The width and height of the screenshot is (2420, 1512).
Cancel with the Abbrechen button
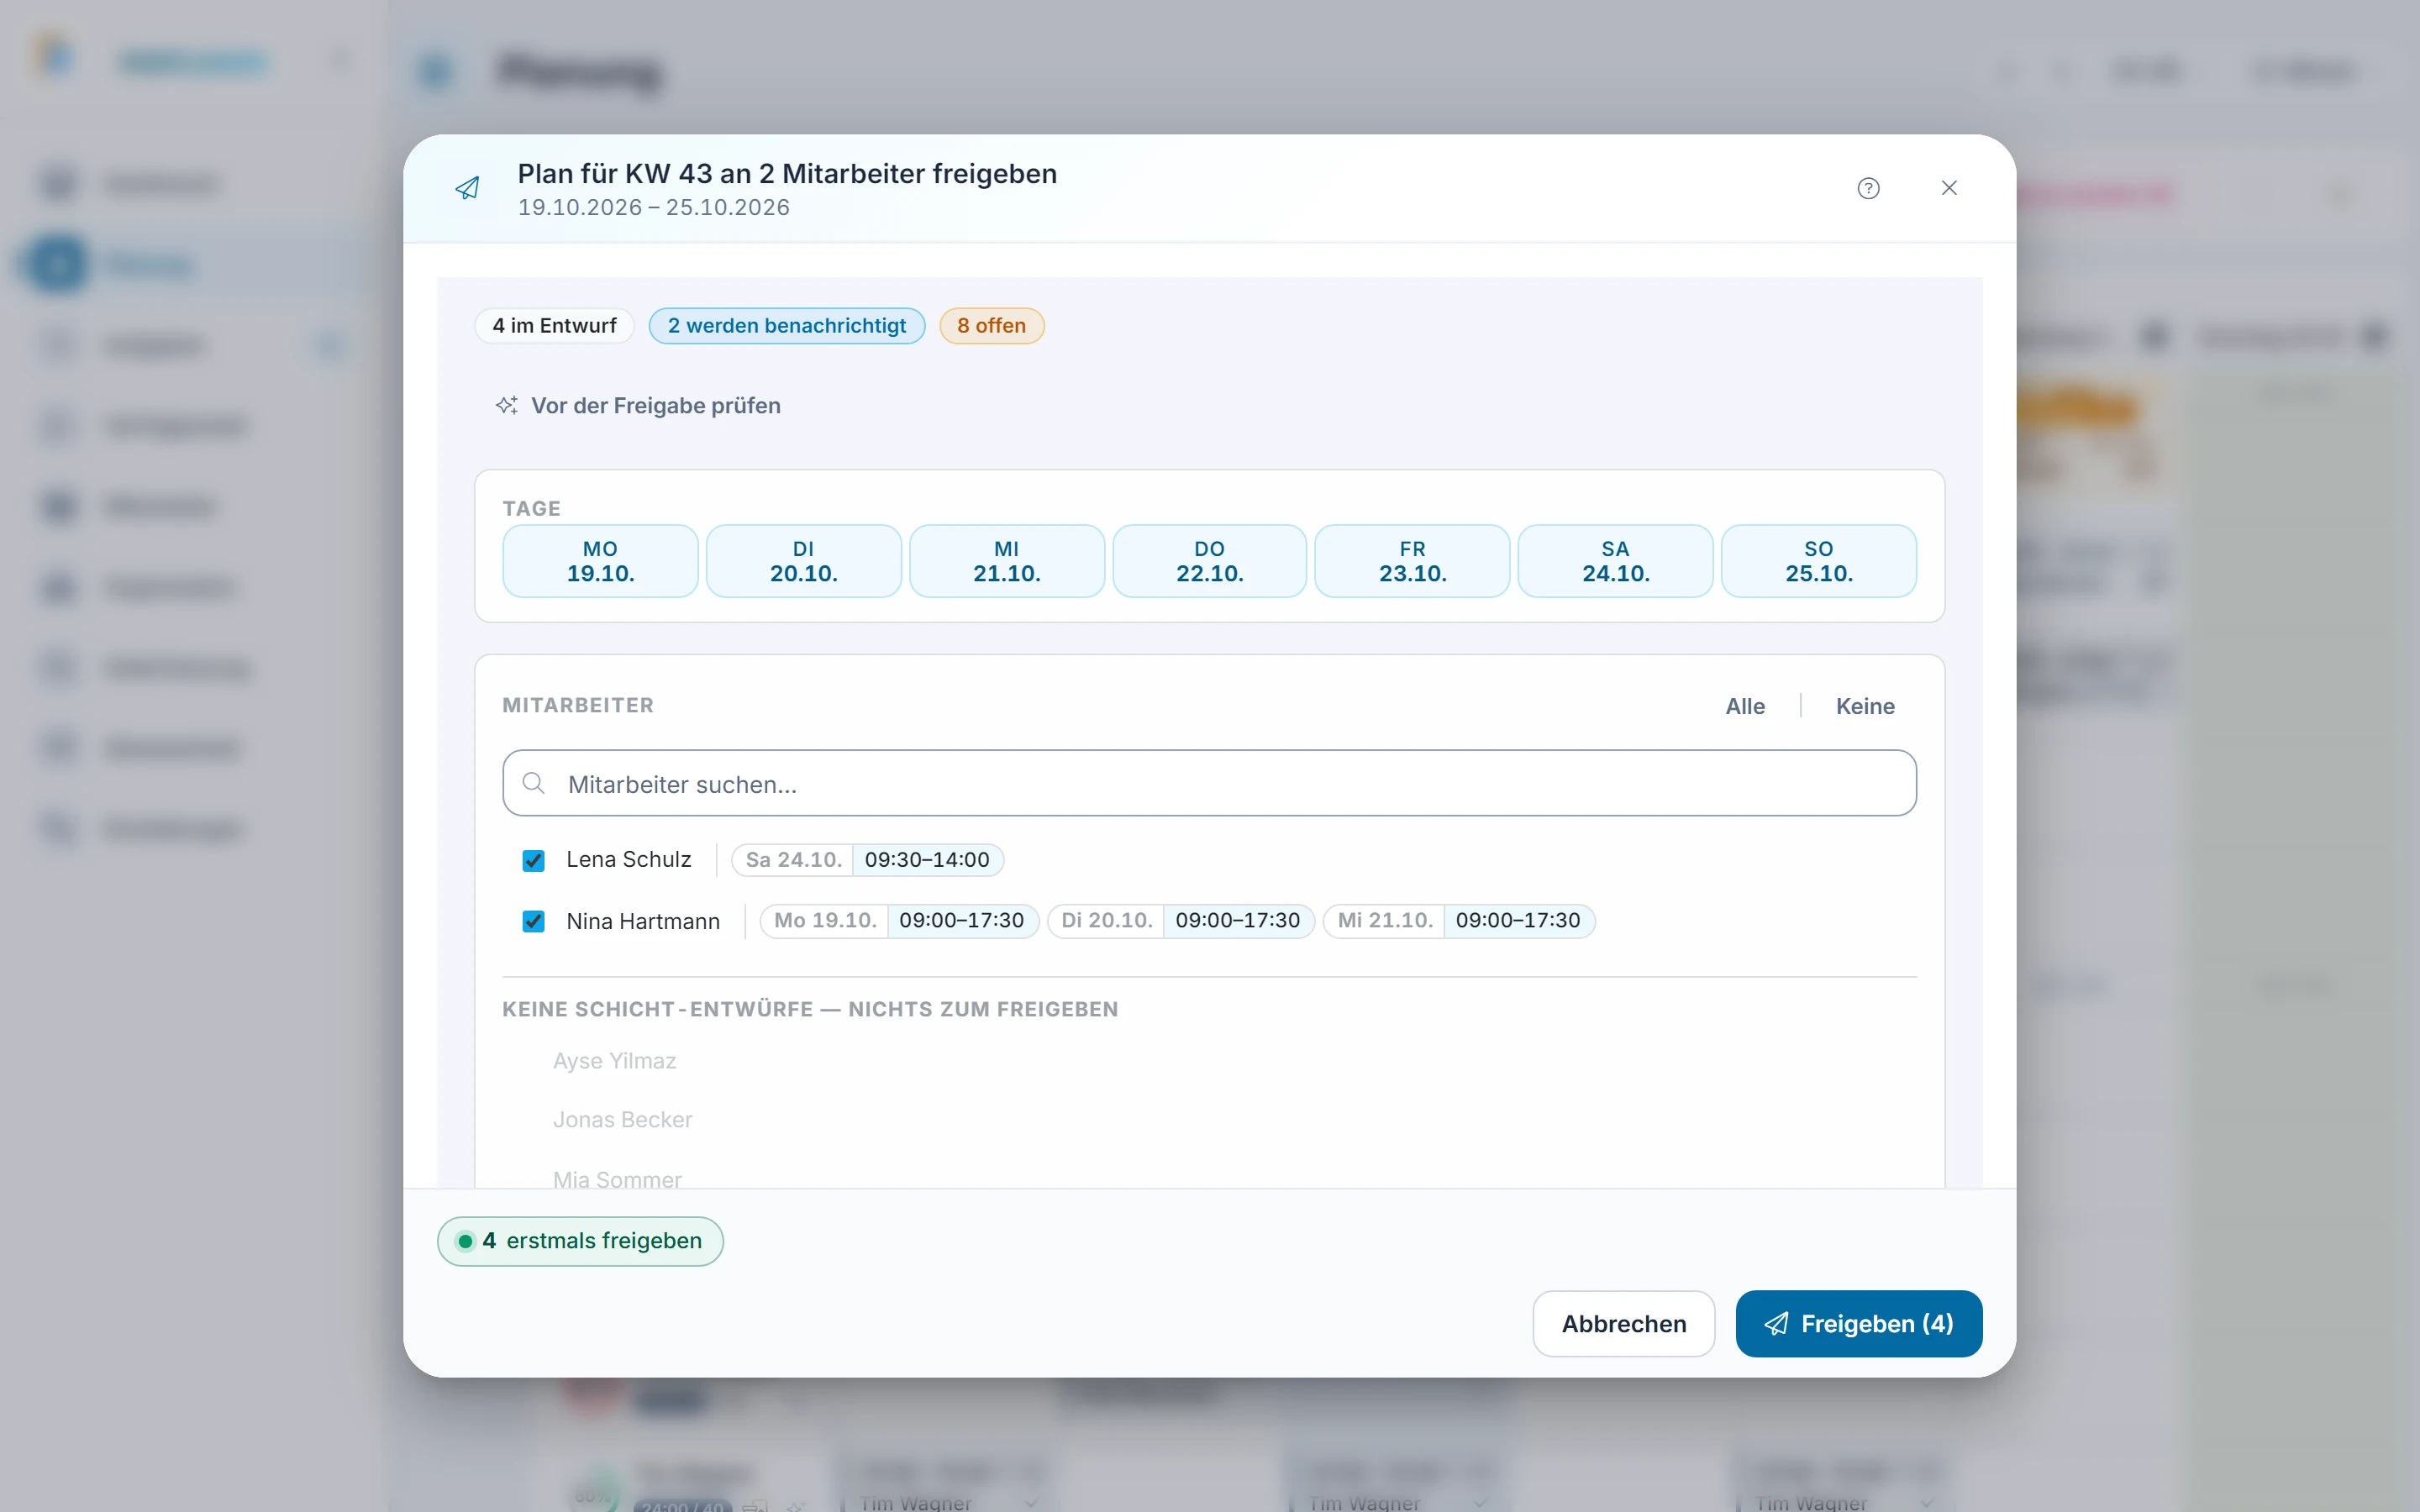(x=1623, y=1323)
